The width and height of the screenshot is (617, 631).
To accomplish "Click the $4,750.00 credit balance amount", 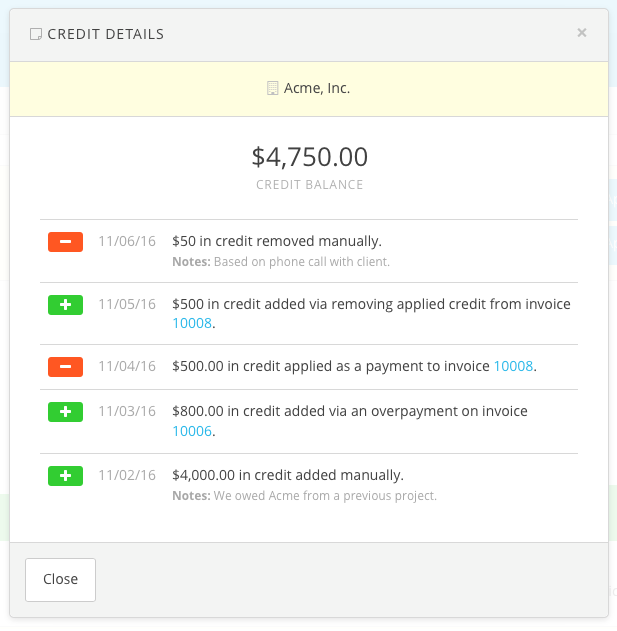I will [x=310, y=157].
